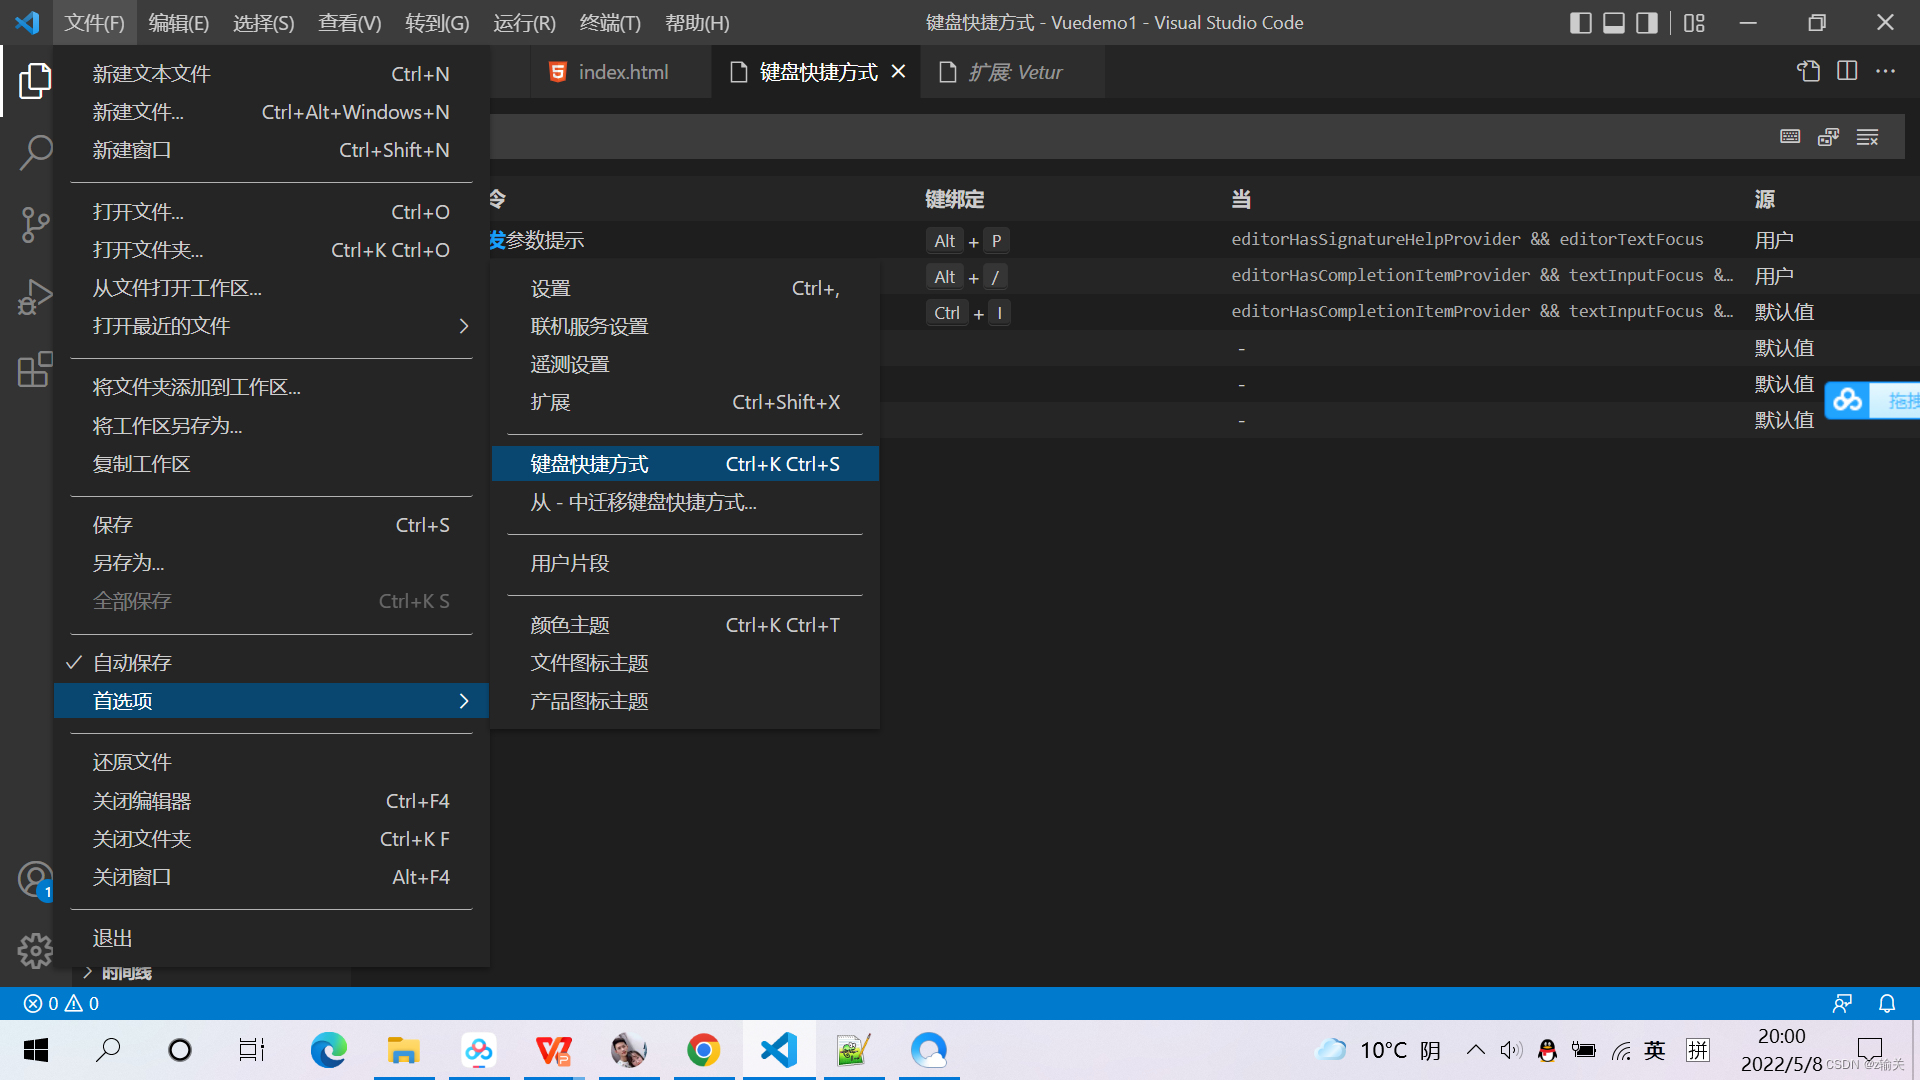
Task: Open the 终端(T) menu
Action: point(610,22)
